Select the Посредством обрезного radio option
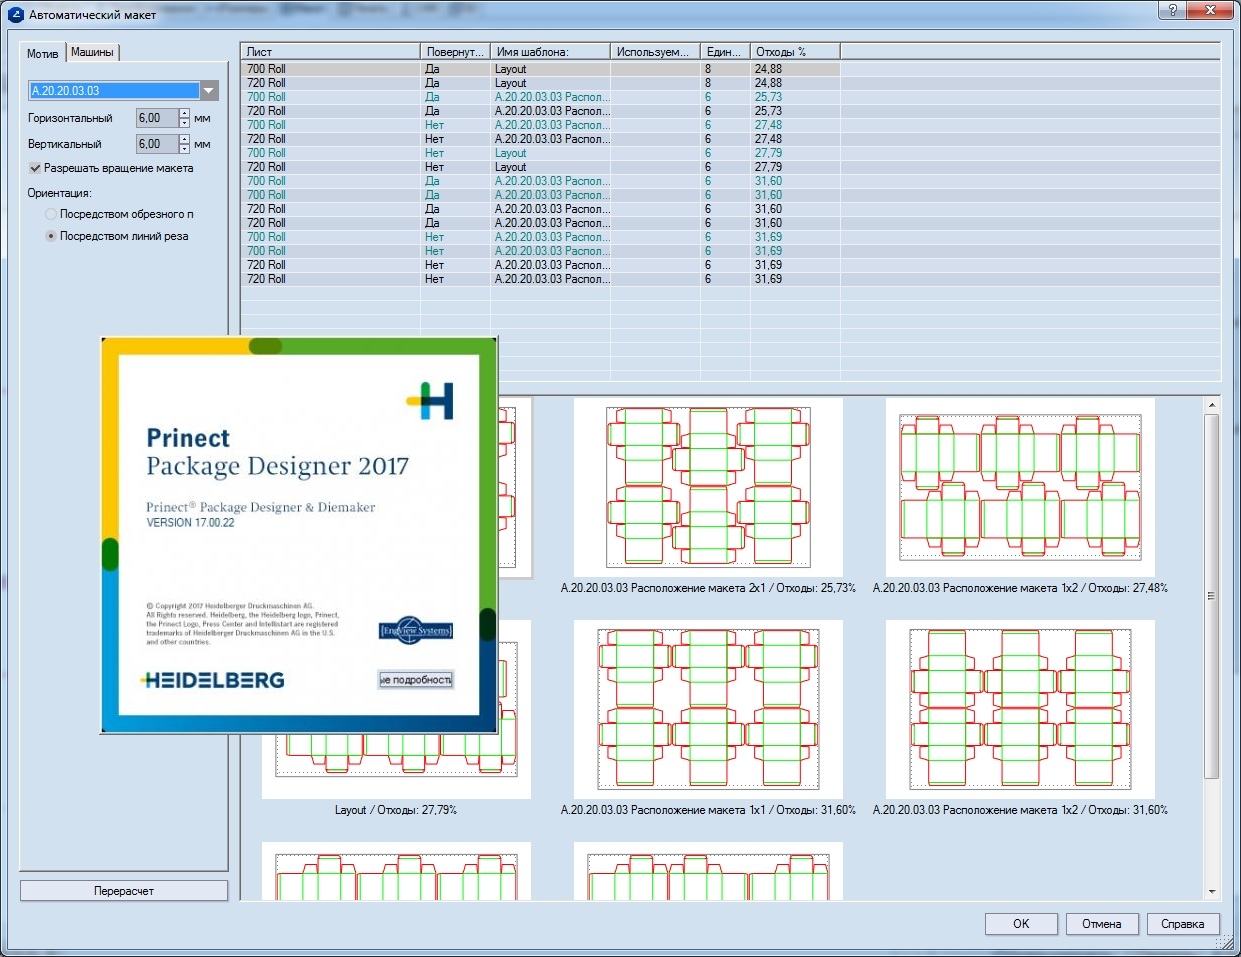The width and height of the screenshot is (1241, 957). click(51, 214)
